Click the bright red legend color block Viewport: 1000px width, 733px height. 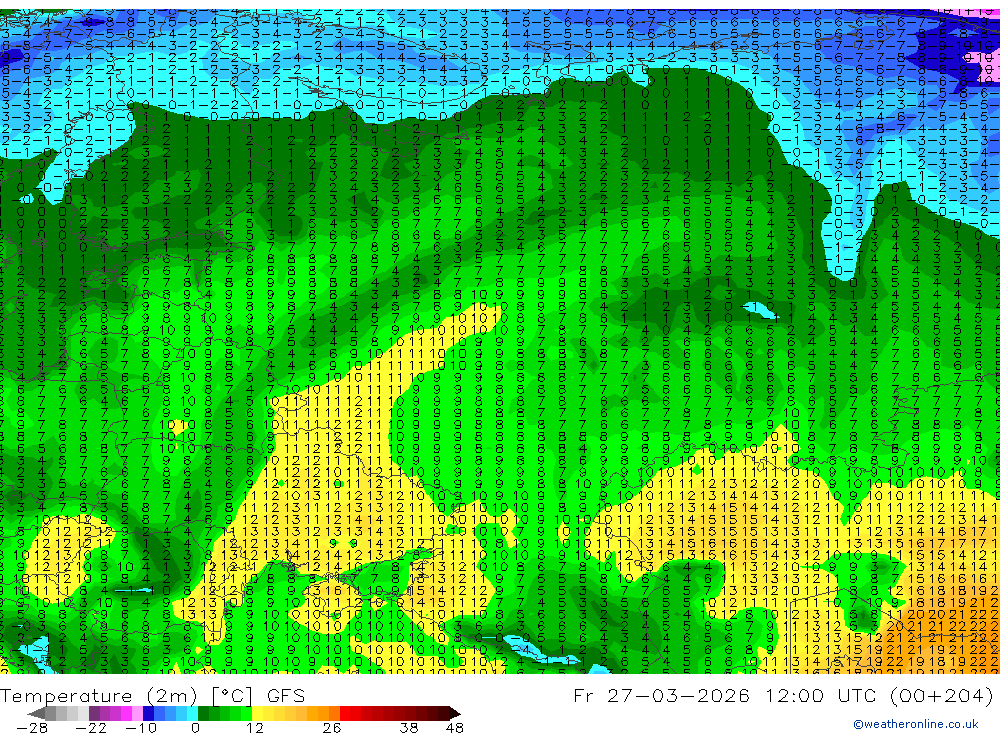point(345,713)
